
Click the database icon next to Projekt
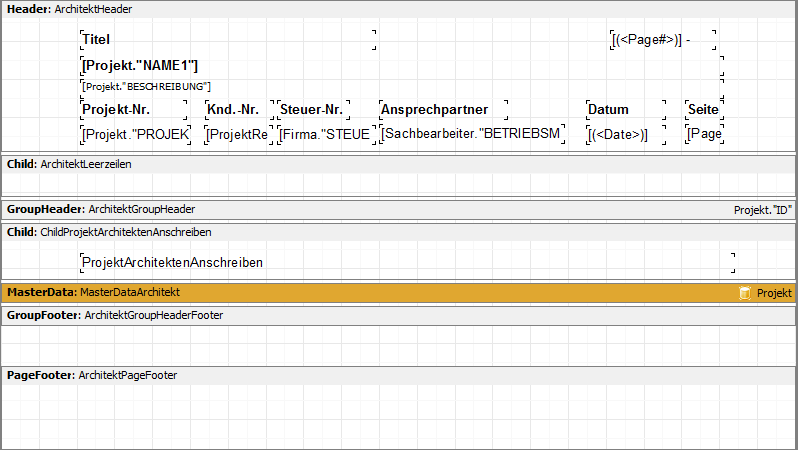click(x=745, y=293)
